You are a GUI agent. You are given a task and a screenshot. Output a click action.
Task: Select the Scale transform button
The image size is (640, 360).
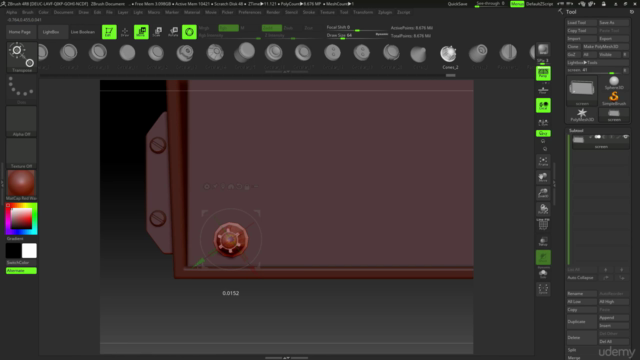click(158, 32)
